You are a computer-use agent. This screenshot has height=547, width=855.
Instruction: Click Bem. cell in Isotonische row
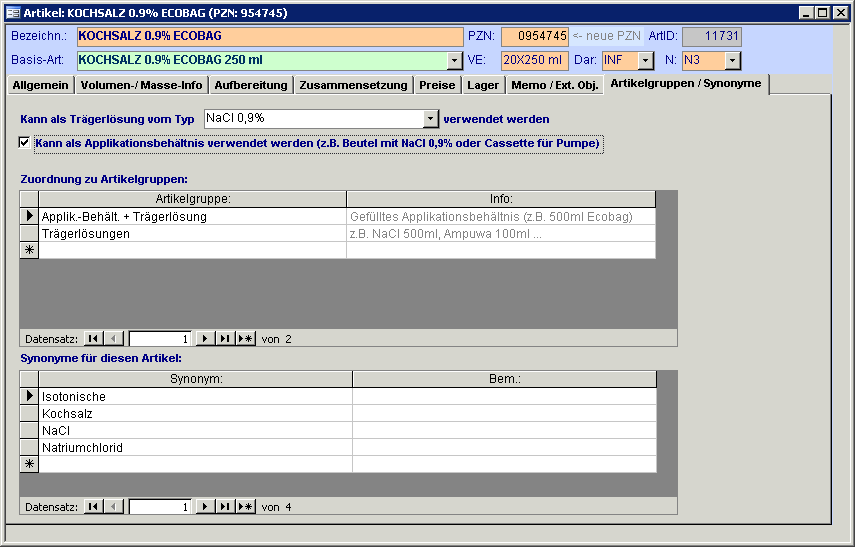tap(504, 396)
